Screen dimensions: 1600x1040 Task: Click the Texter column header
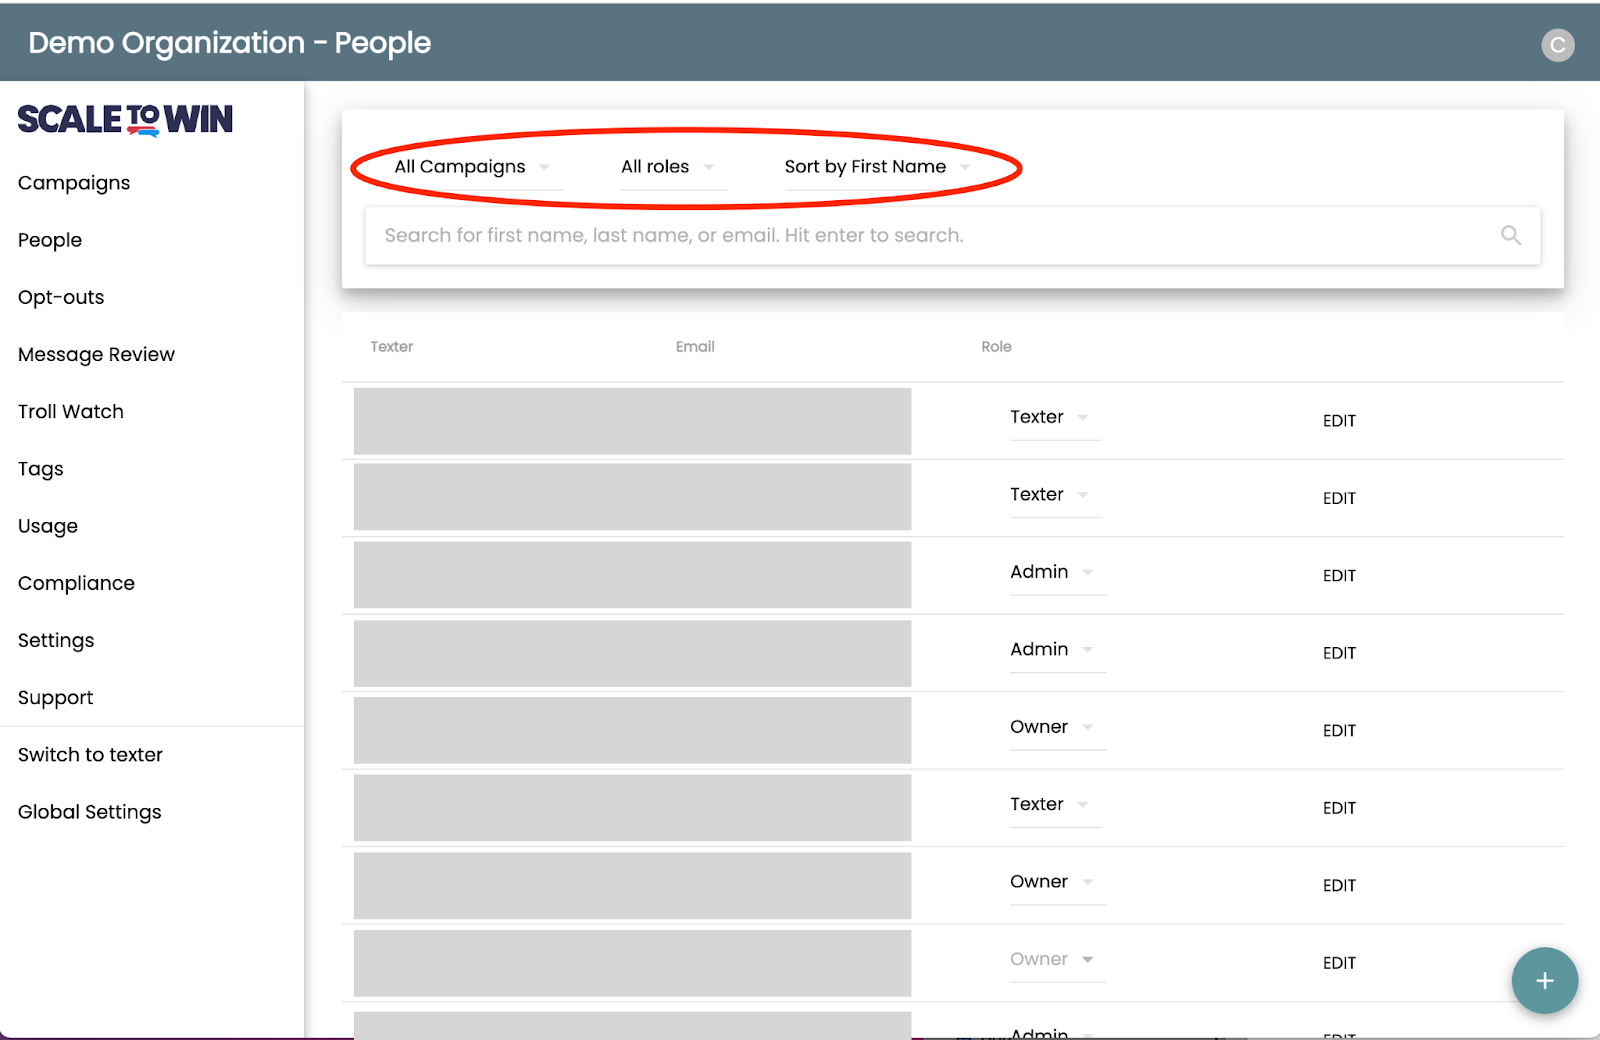point(391,346)
